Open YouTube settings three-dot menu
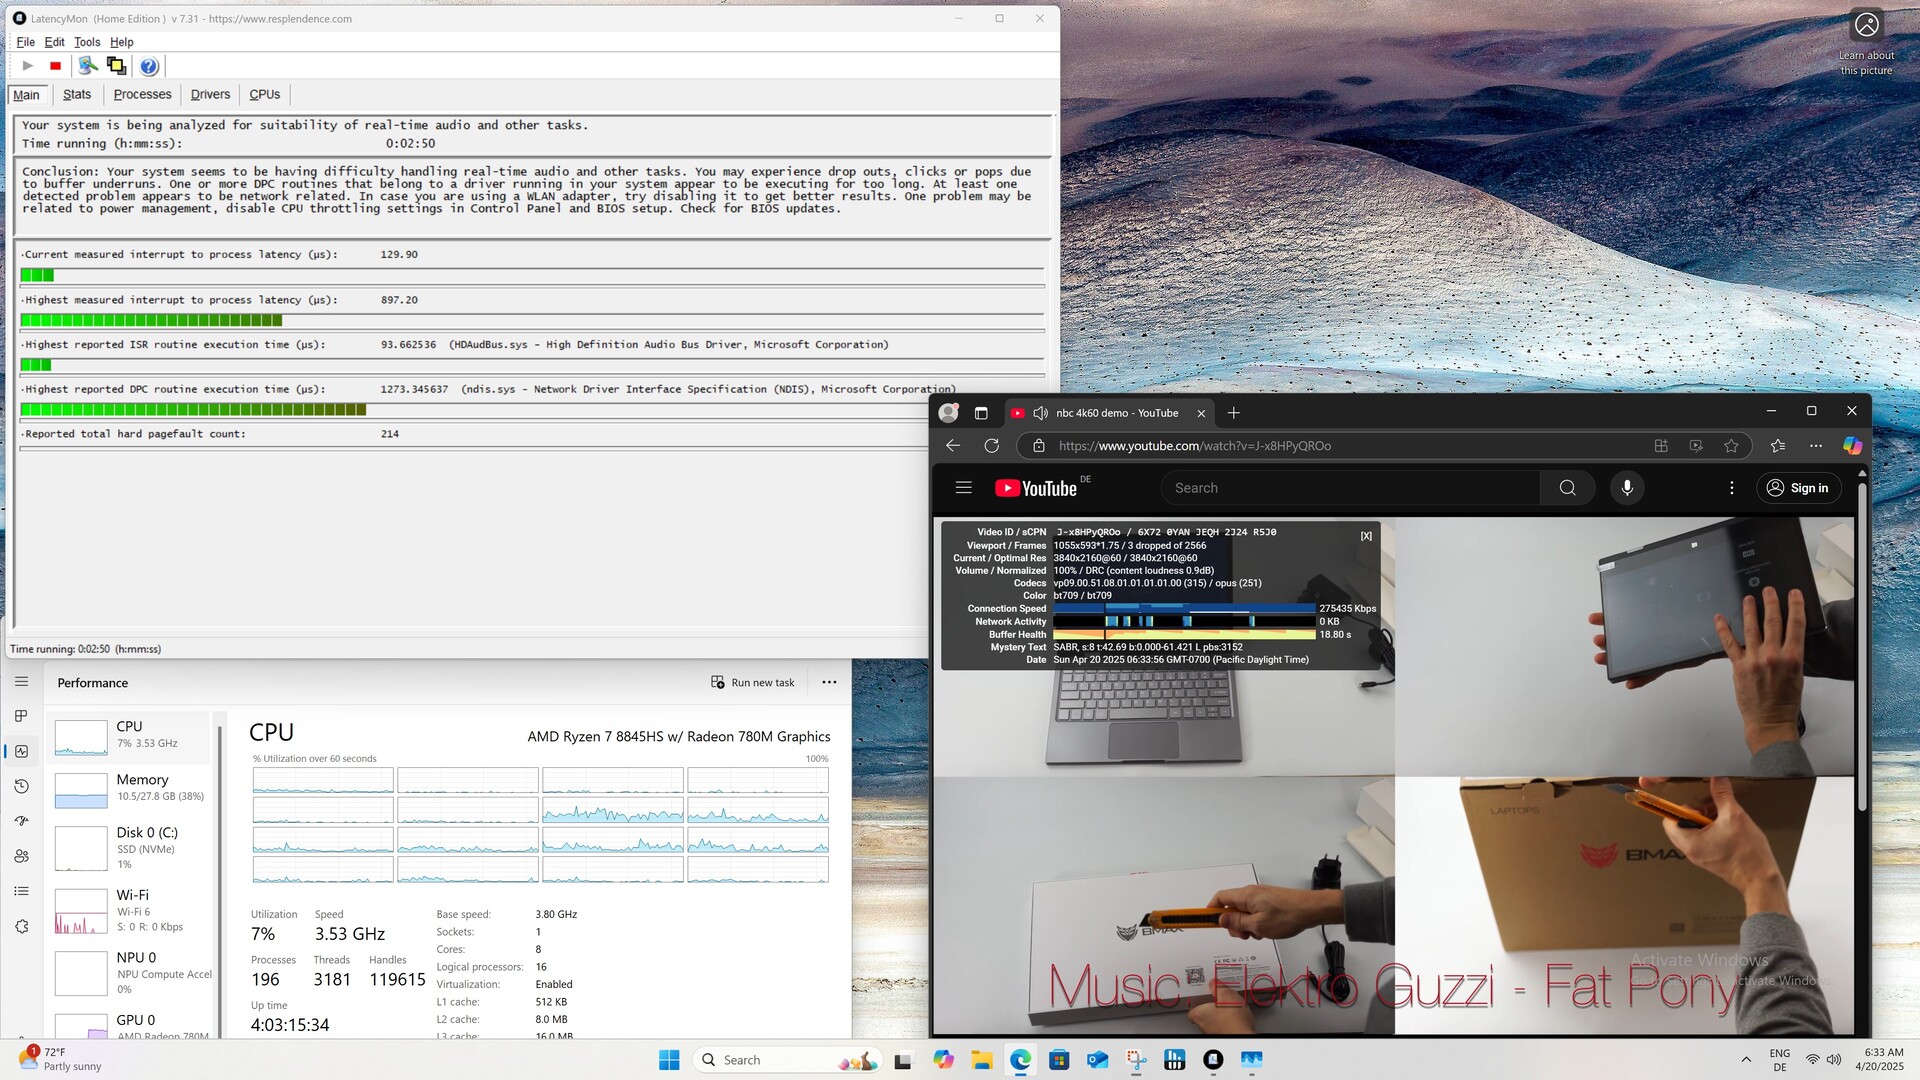Viewport: 1920px width, 1080px height. [1732, 488]
